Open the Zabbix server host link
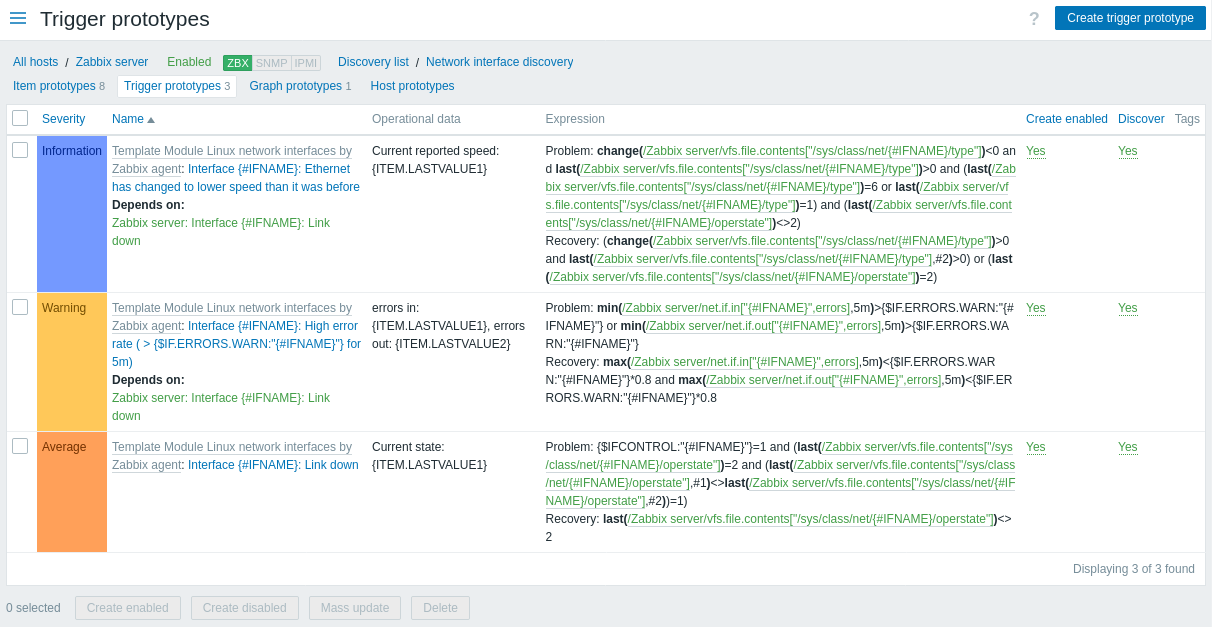1212x627 pixels. click(x=112, y=62)
